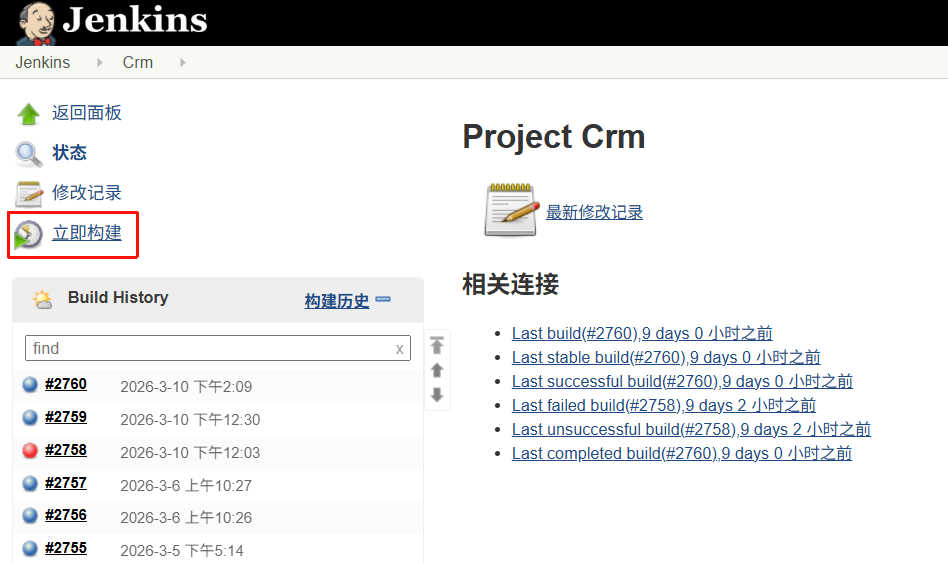Open build #2759
Viewport: 948px width, 563px height.
(66, 417)
